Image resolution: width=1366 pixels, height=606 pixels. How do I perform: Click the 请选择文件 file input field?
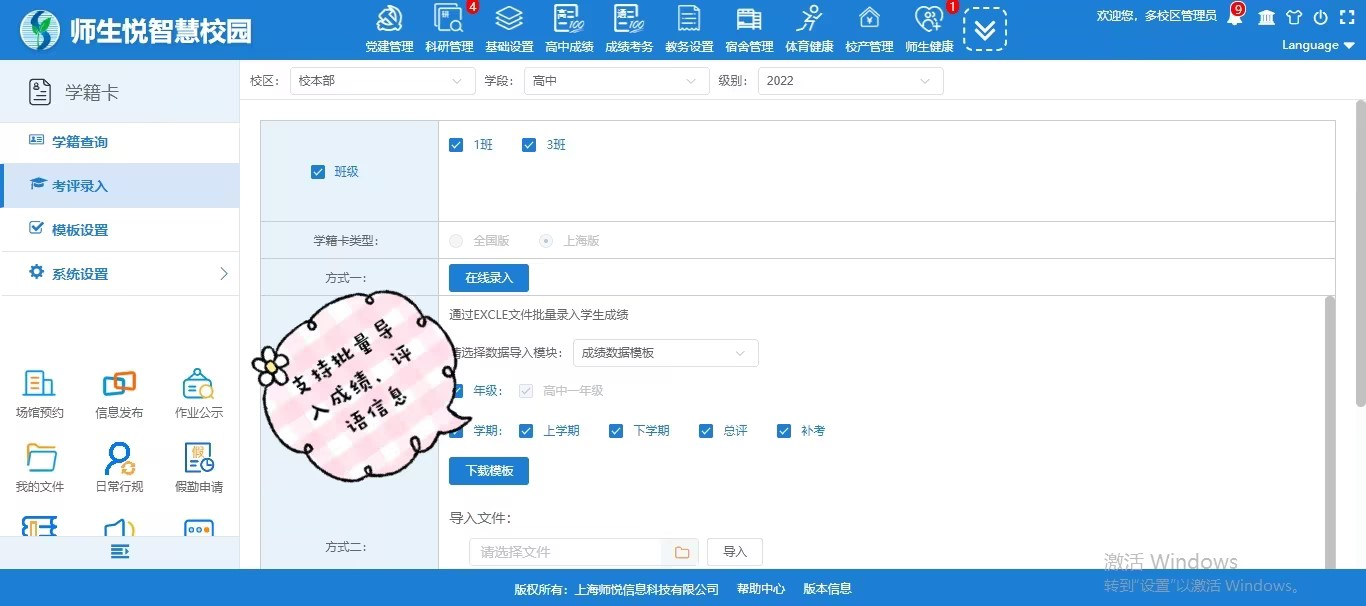565,552
